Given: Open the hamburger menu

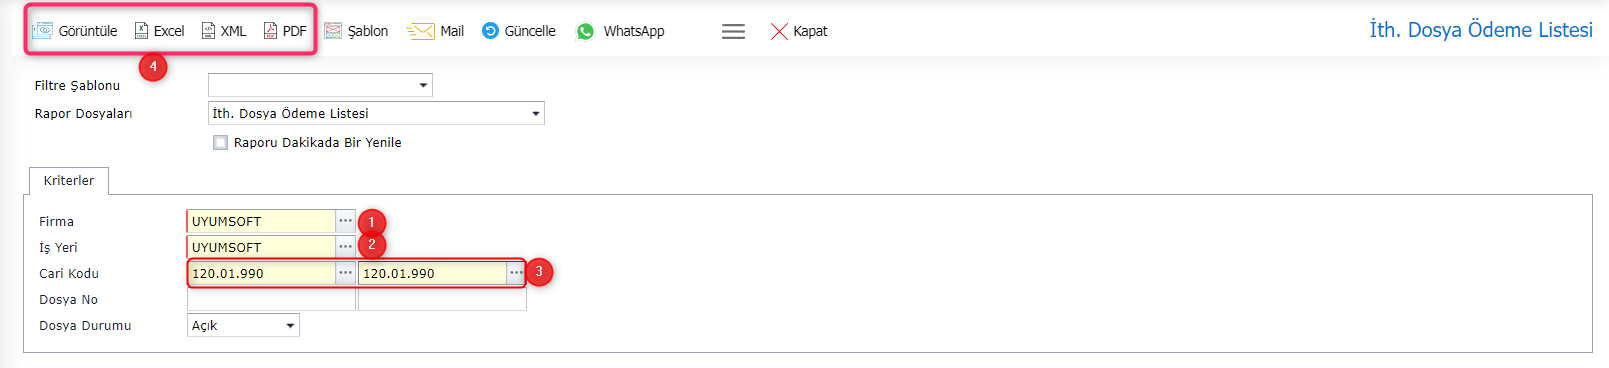Looking at the screenshot, I should click(733, 31).
